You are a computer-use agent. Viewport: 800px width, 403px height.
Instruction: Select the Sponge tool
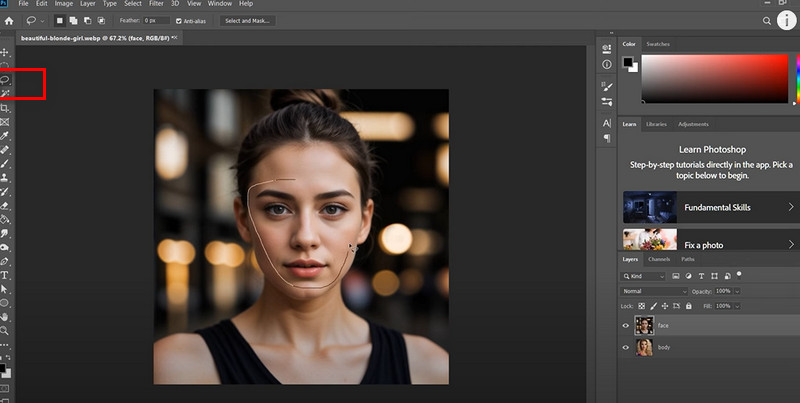point(5,247)
